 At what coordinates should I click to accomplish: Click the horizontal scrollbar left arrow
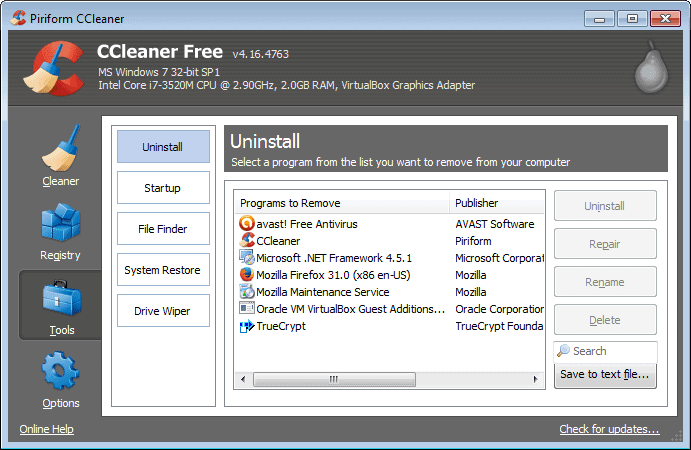pyautogui.click(x=243, y=379)
